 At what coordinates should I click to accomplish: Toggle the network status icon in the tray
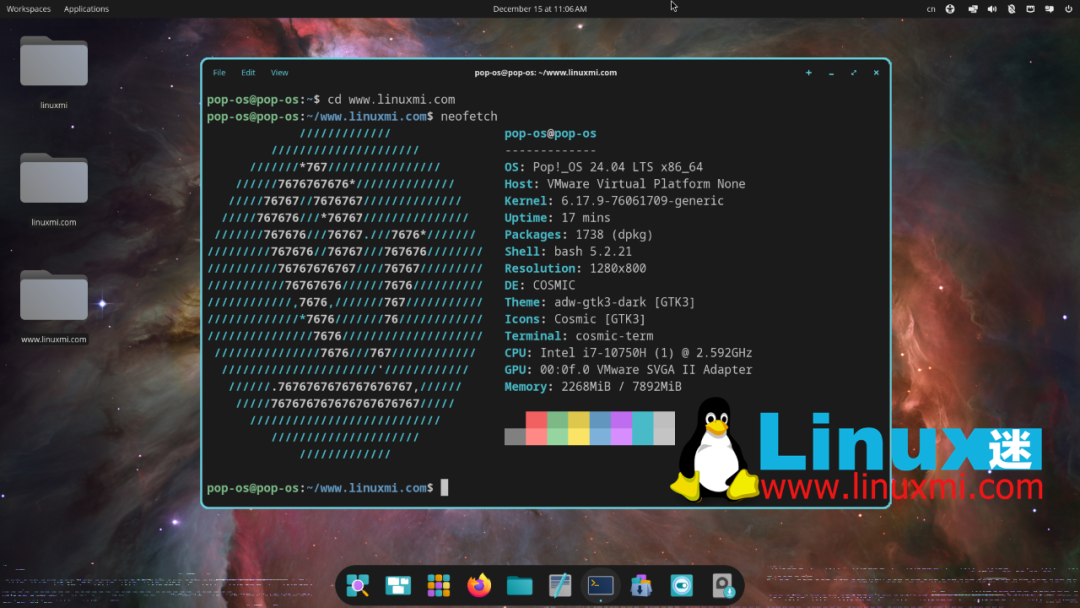[971, 8]
